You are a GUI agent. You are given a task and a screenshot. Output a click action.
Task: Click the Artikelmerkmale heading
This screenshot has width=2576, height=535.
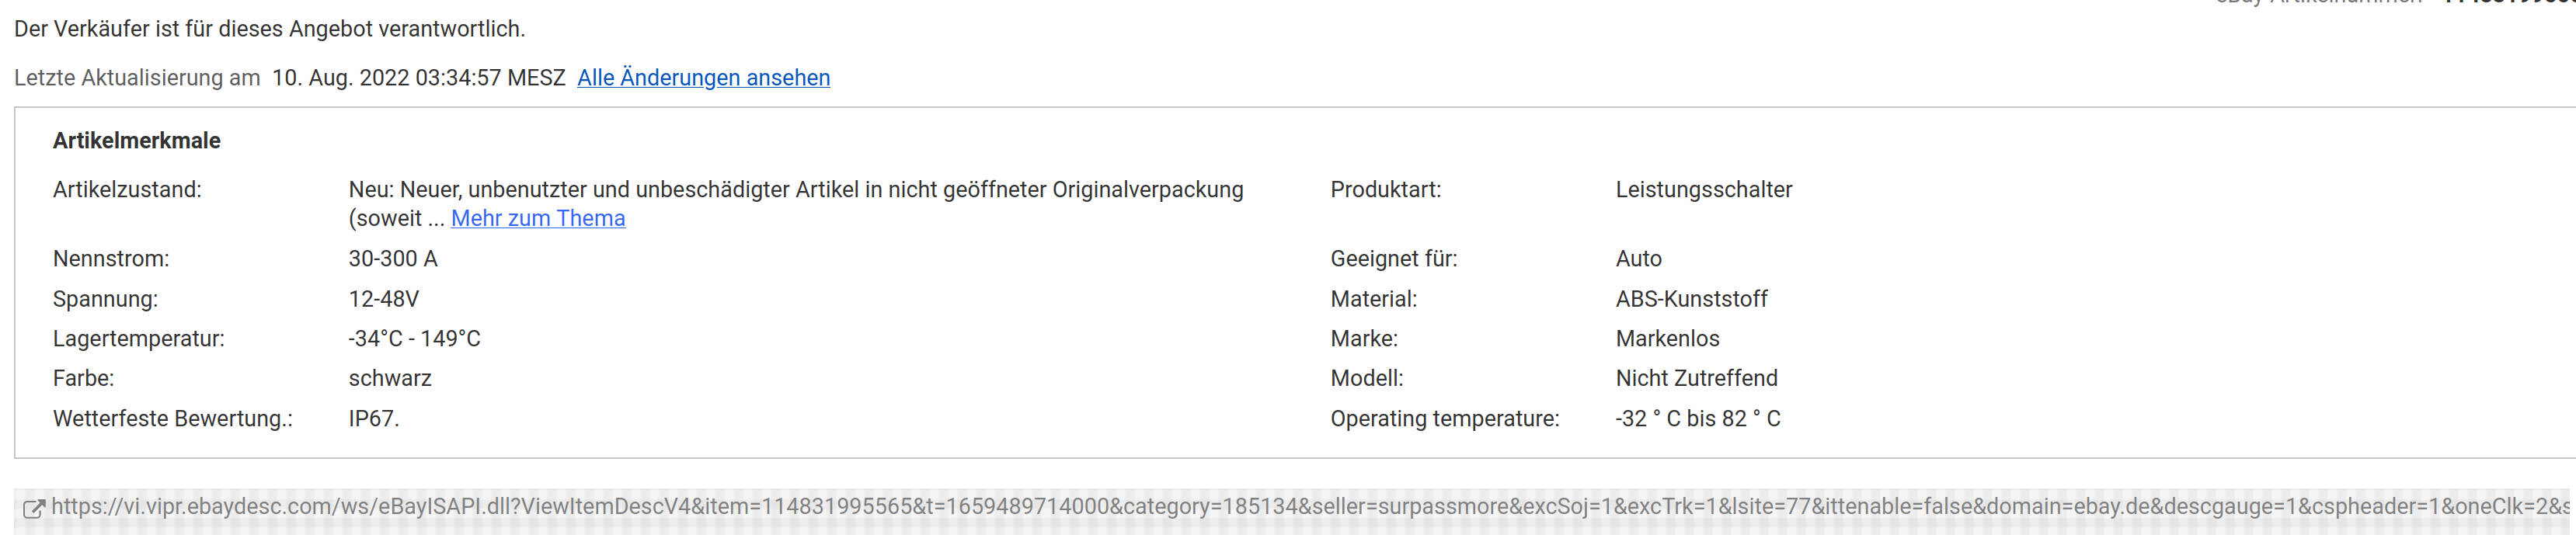pyautogui.click(x=137, y=141)
